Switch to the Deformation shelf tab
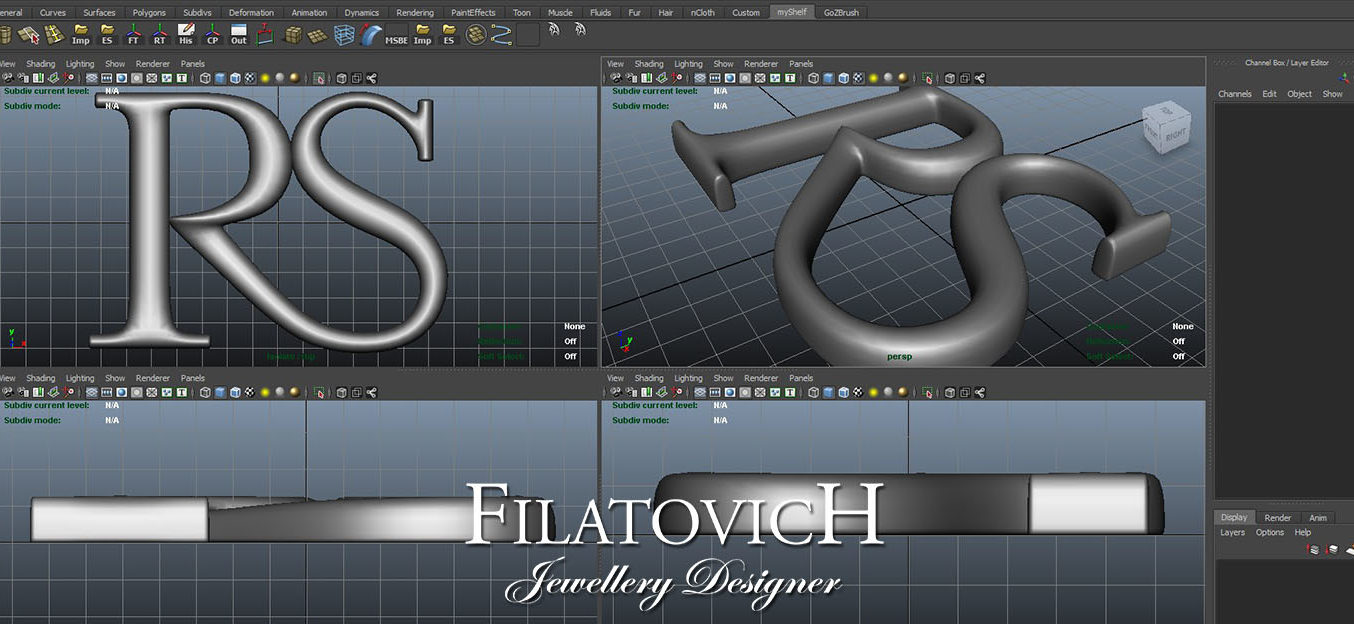1354x624 pixels. click(251, 13)
